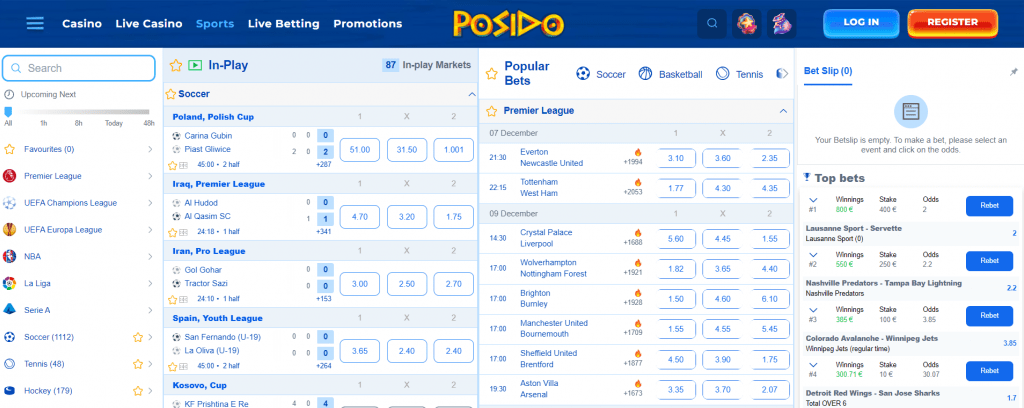1024x408 pixels.
Task: Collapse the Premier League popular section
Action: (x=783, y=111)
